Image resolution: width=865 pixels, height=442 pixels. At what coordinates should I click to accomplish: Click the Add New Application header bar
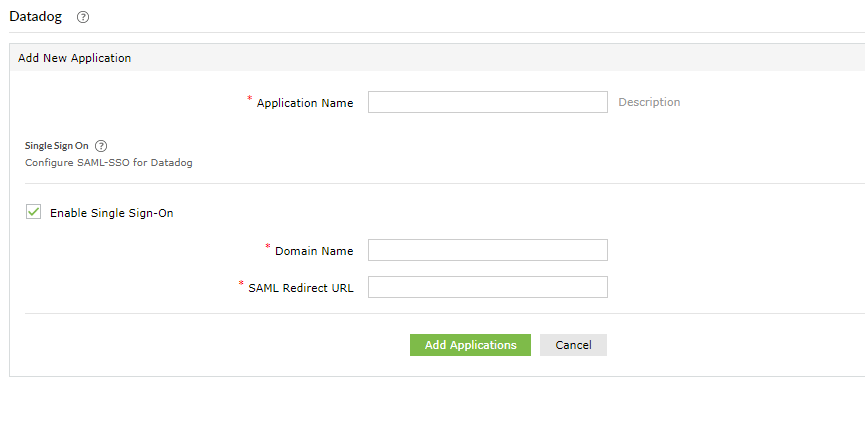click(74, 58)
